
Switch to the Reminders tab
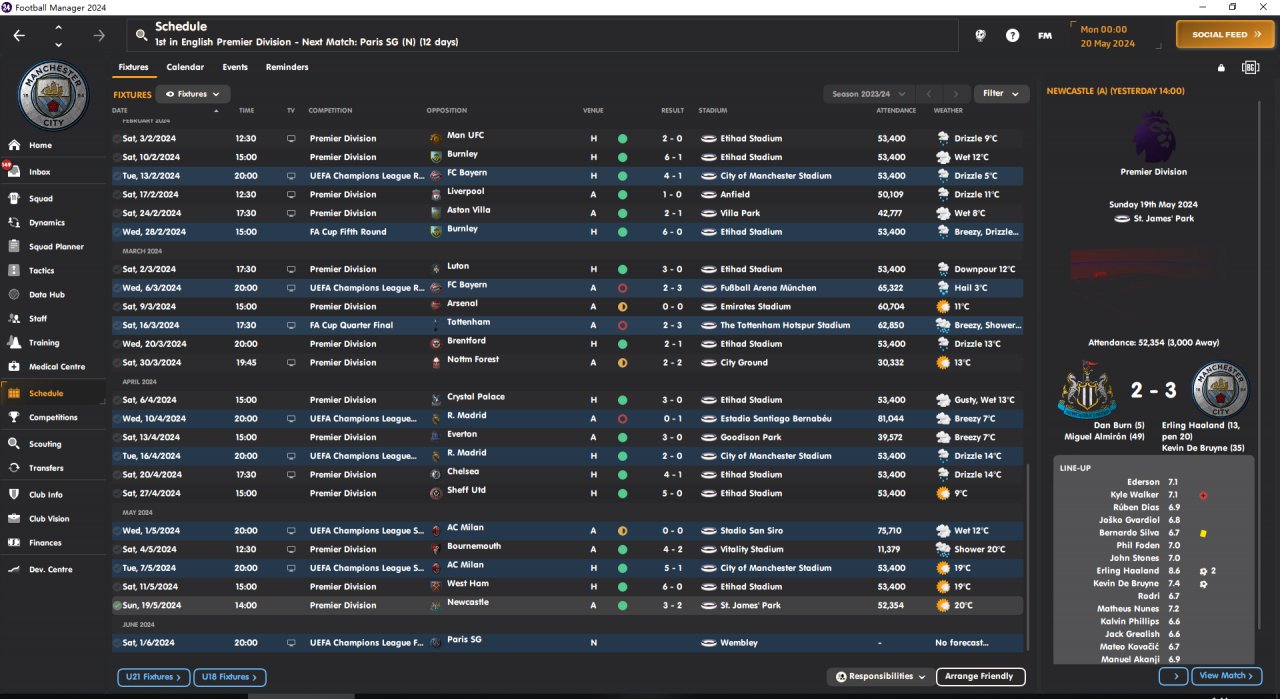click(287, 67)
